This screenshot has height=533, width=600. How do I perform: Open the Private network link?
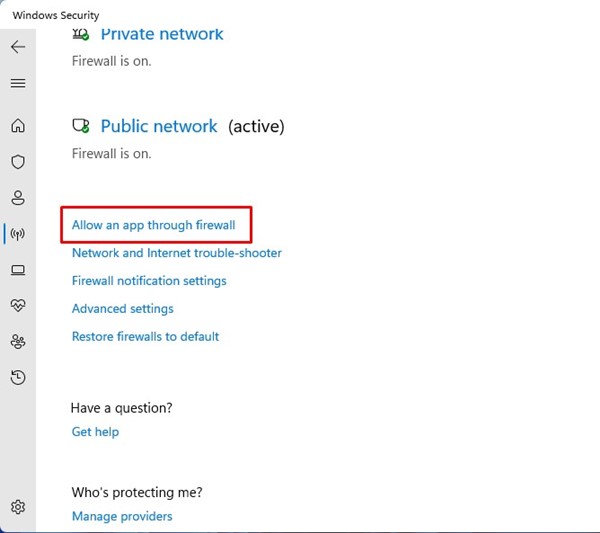tap(162, 34)
